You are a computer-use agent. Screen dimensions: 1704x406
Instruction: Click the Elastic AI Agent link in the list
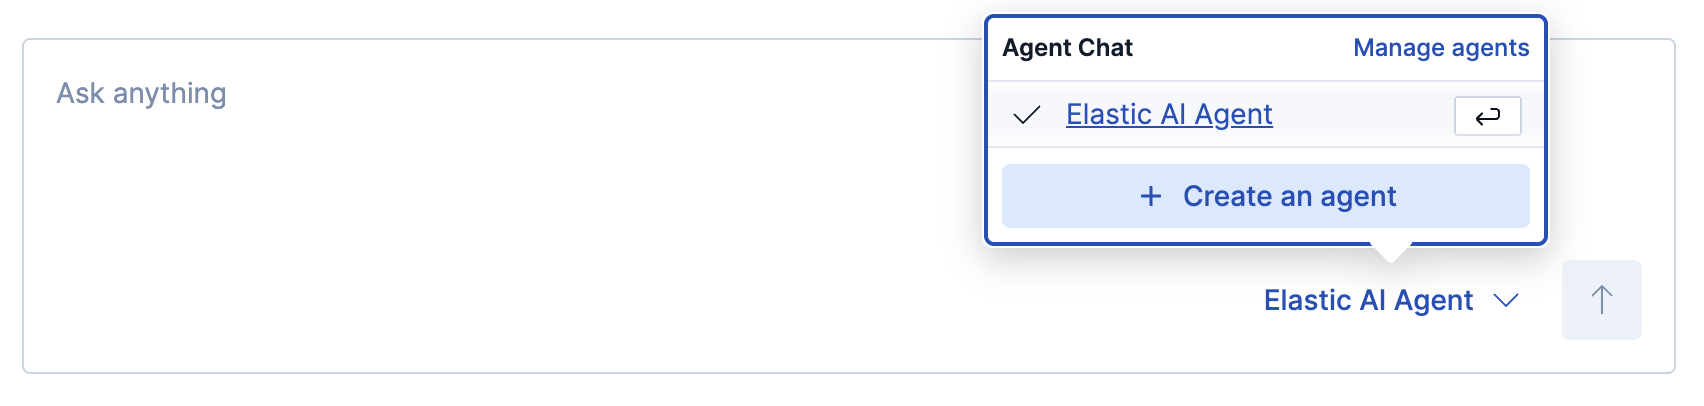click(1168, 115)
